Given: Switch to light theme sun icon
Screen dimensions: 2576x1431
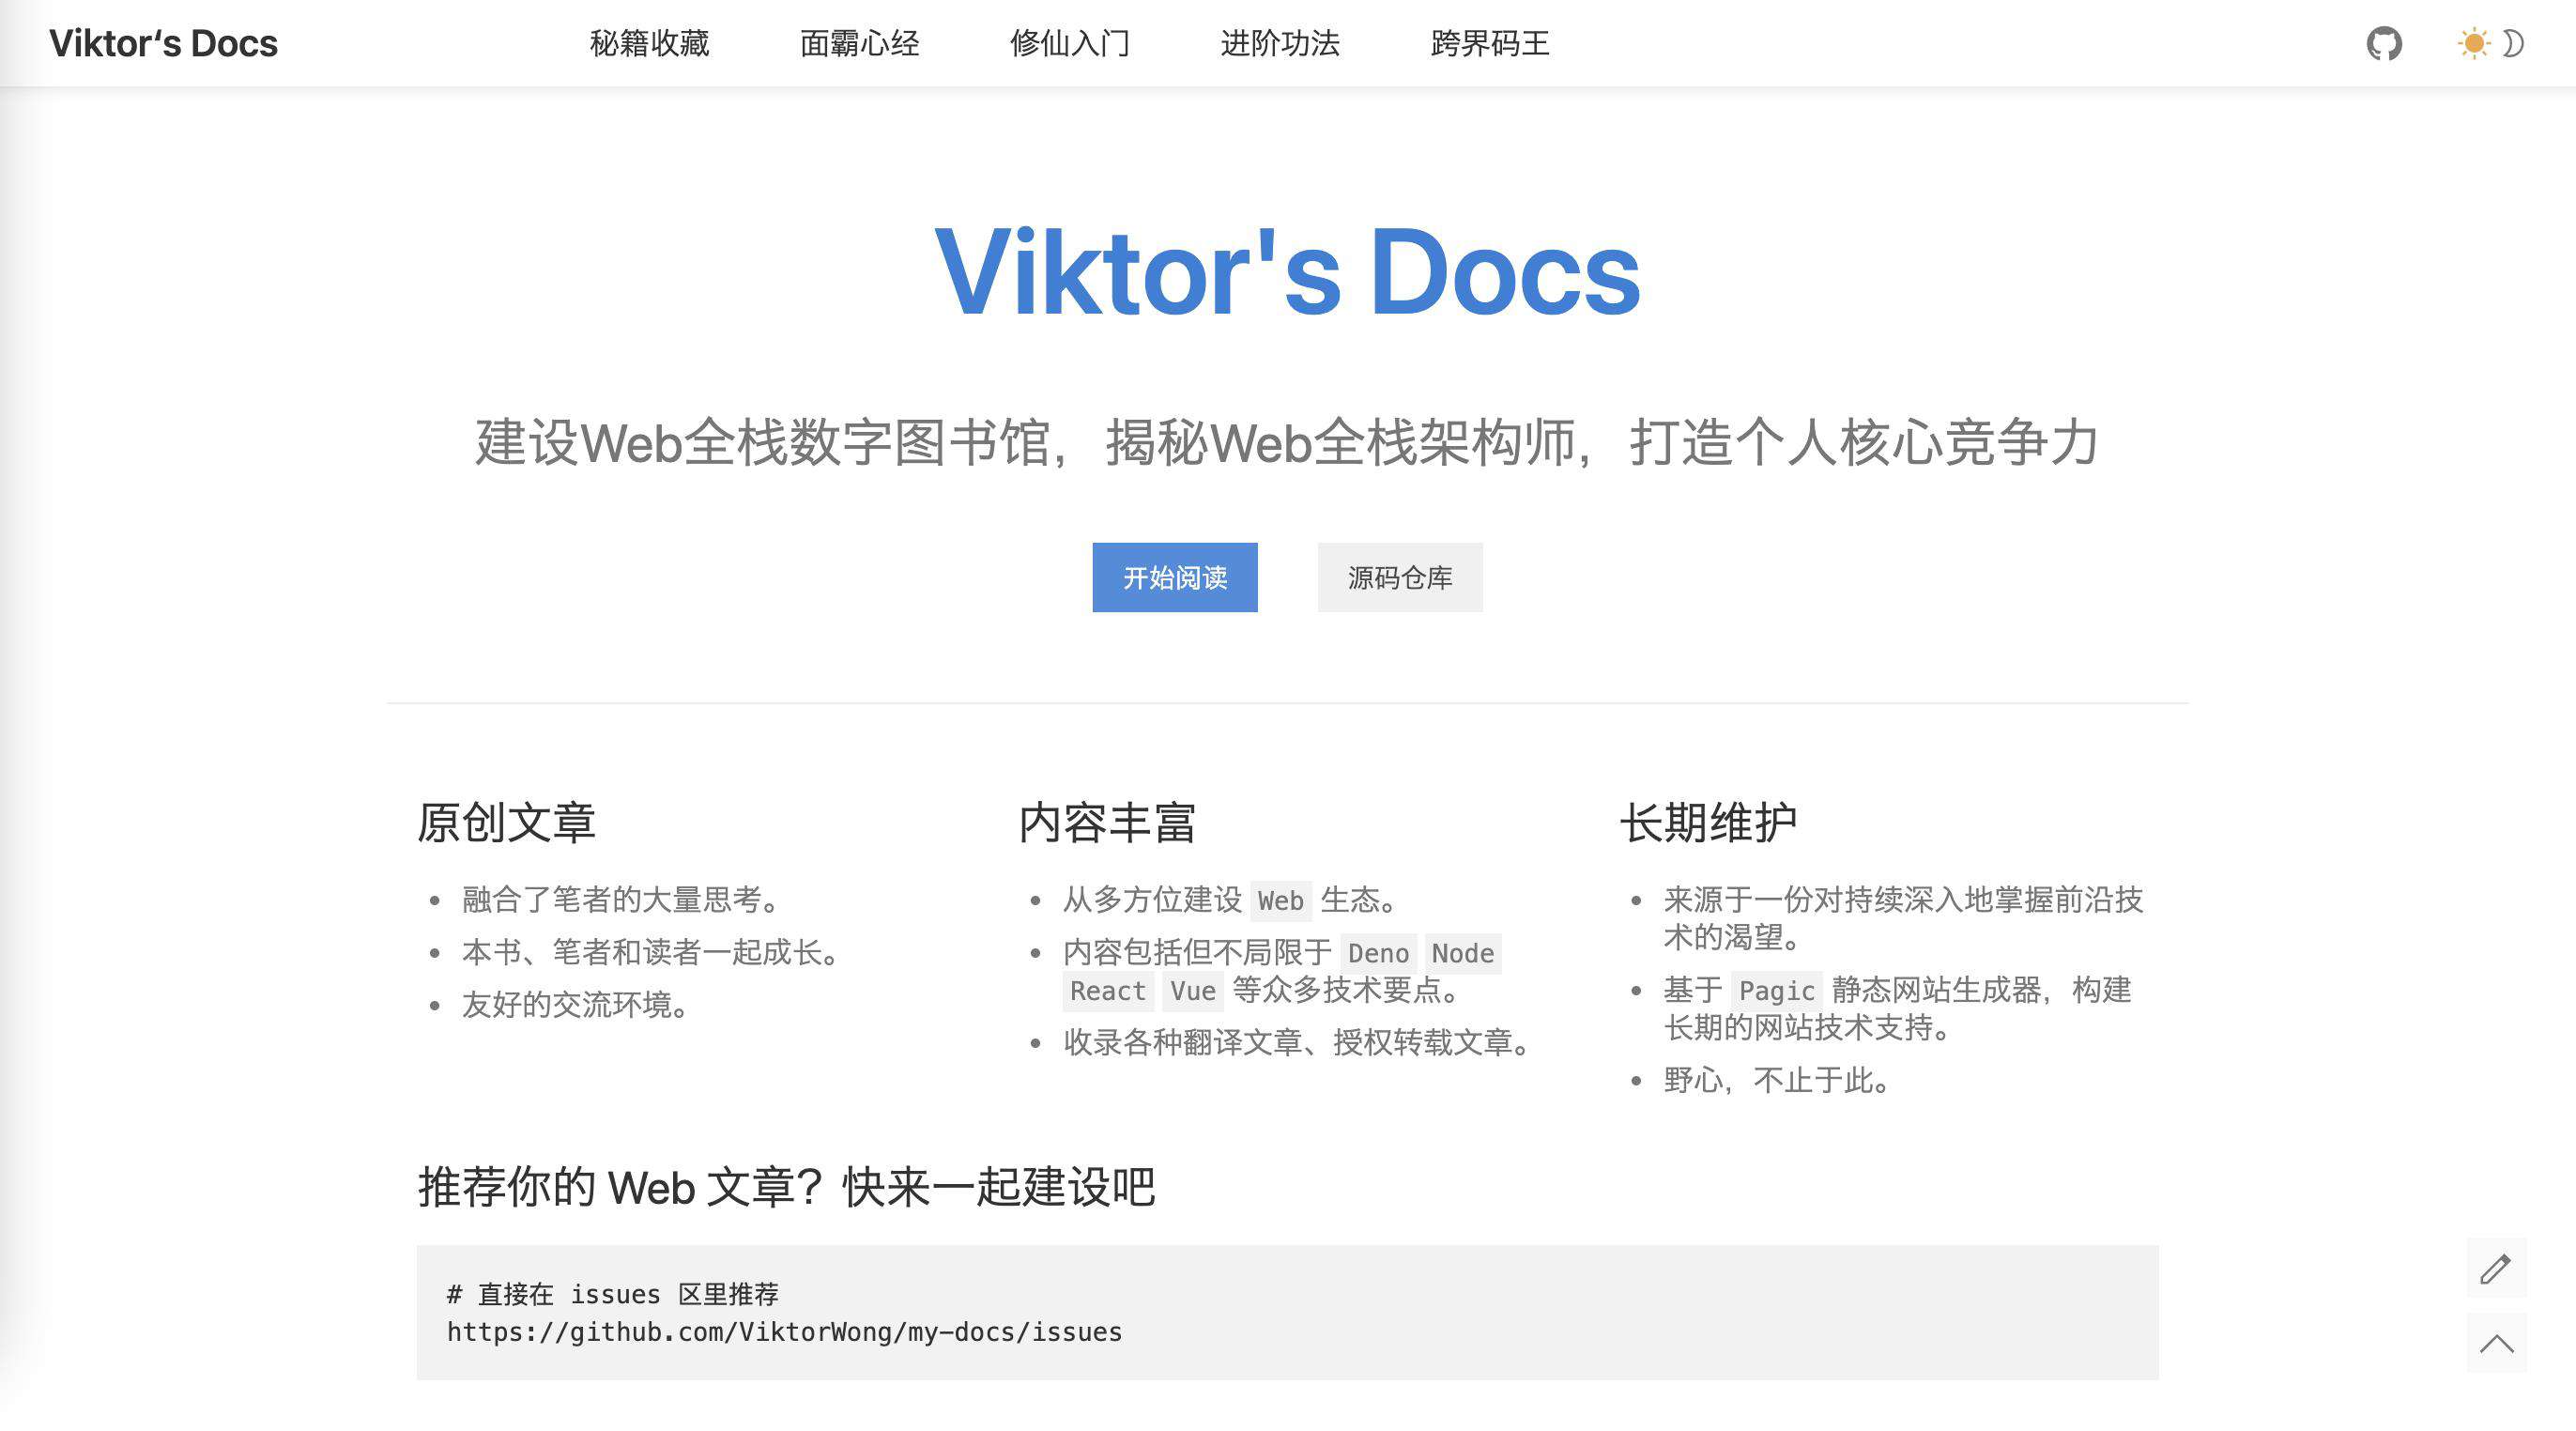Looking at the screenshot, I should pyautogui.click(x=2473, y=43).
